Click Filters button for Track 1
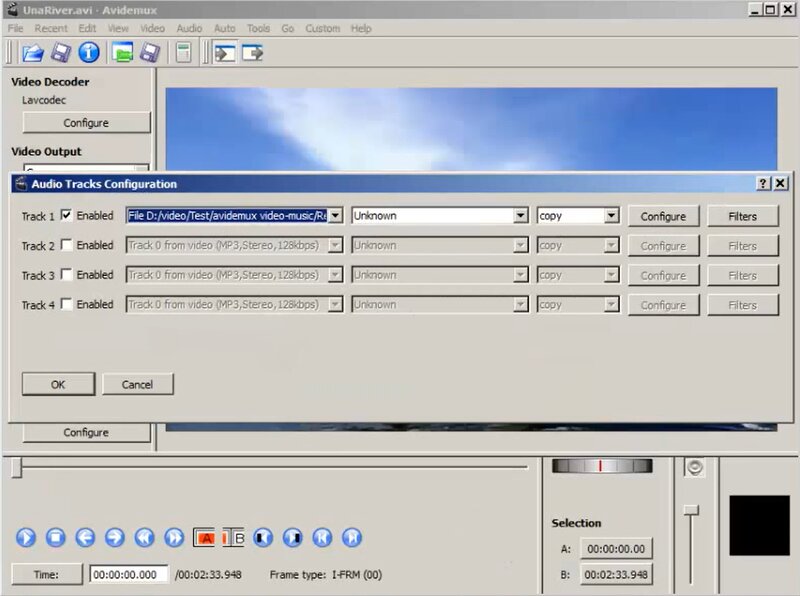800x596 pixels. point(742,216)
